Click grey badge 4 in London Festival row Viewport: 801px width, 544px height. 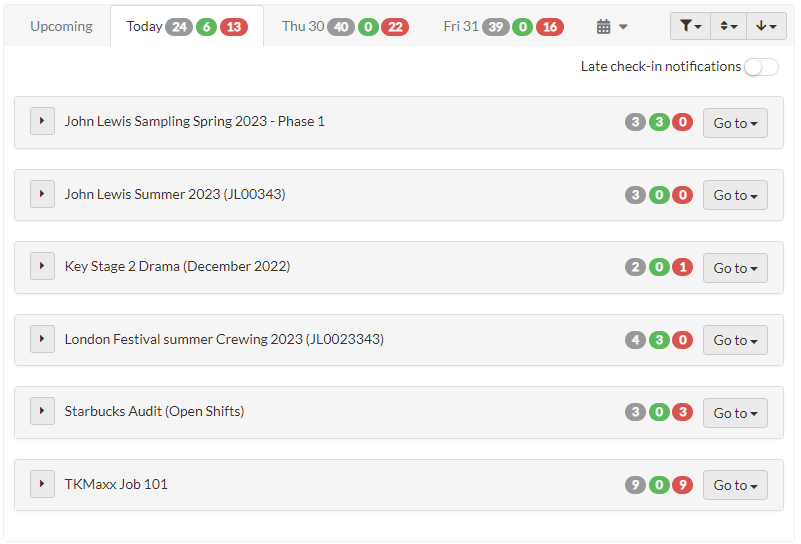(635, 340)
